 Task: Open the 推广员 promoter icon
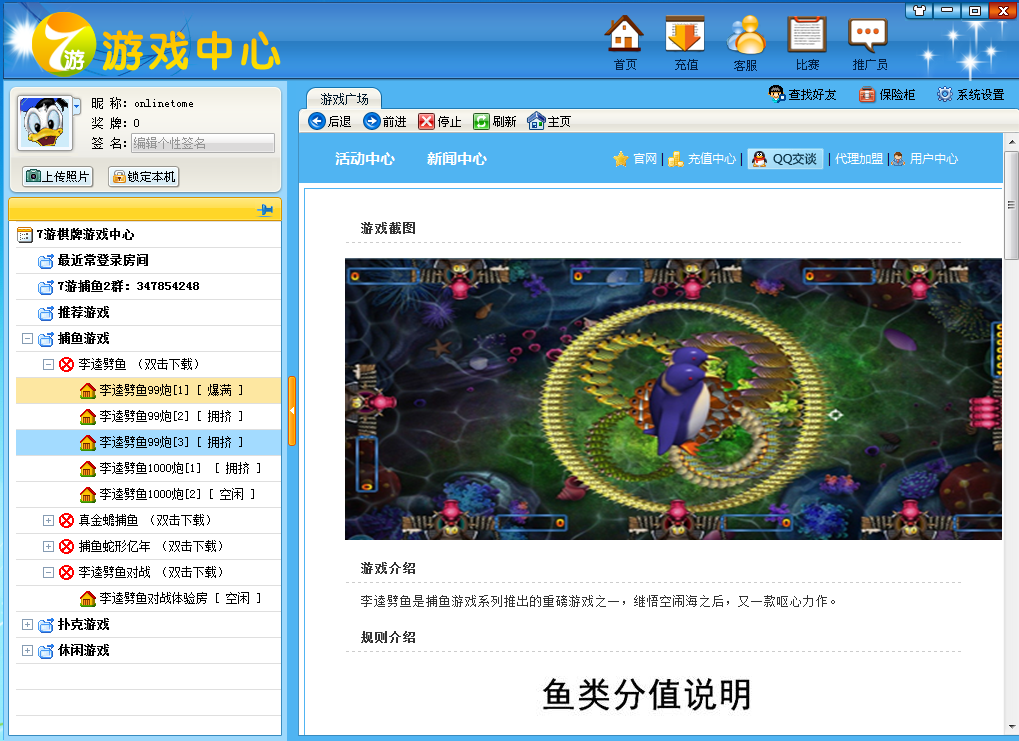point(869,43)
